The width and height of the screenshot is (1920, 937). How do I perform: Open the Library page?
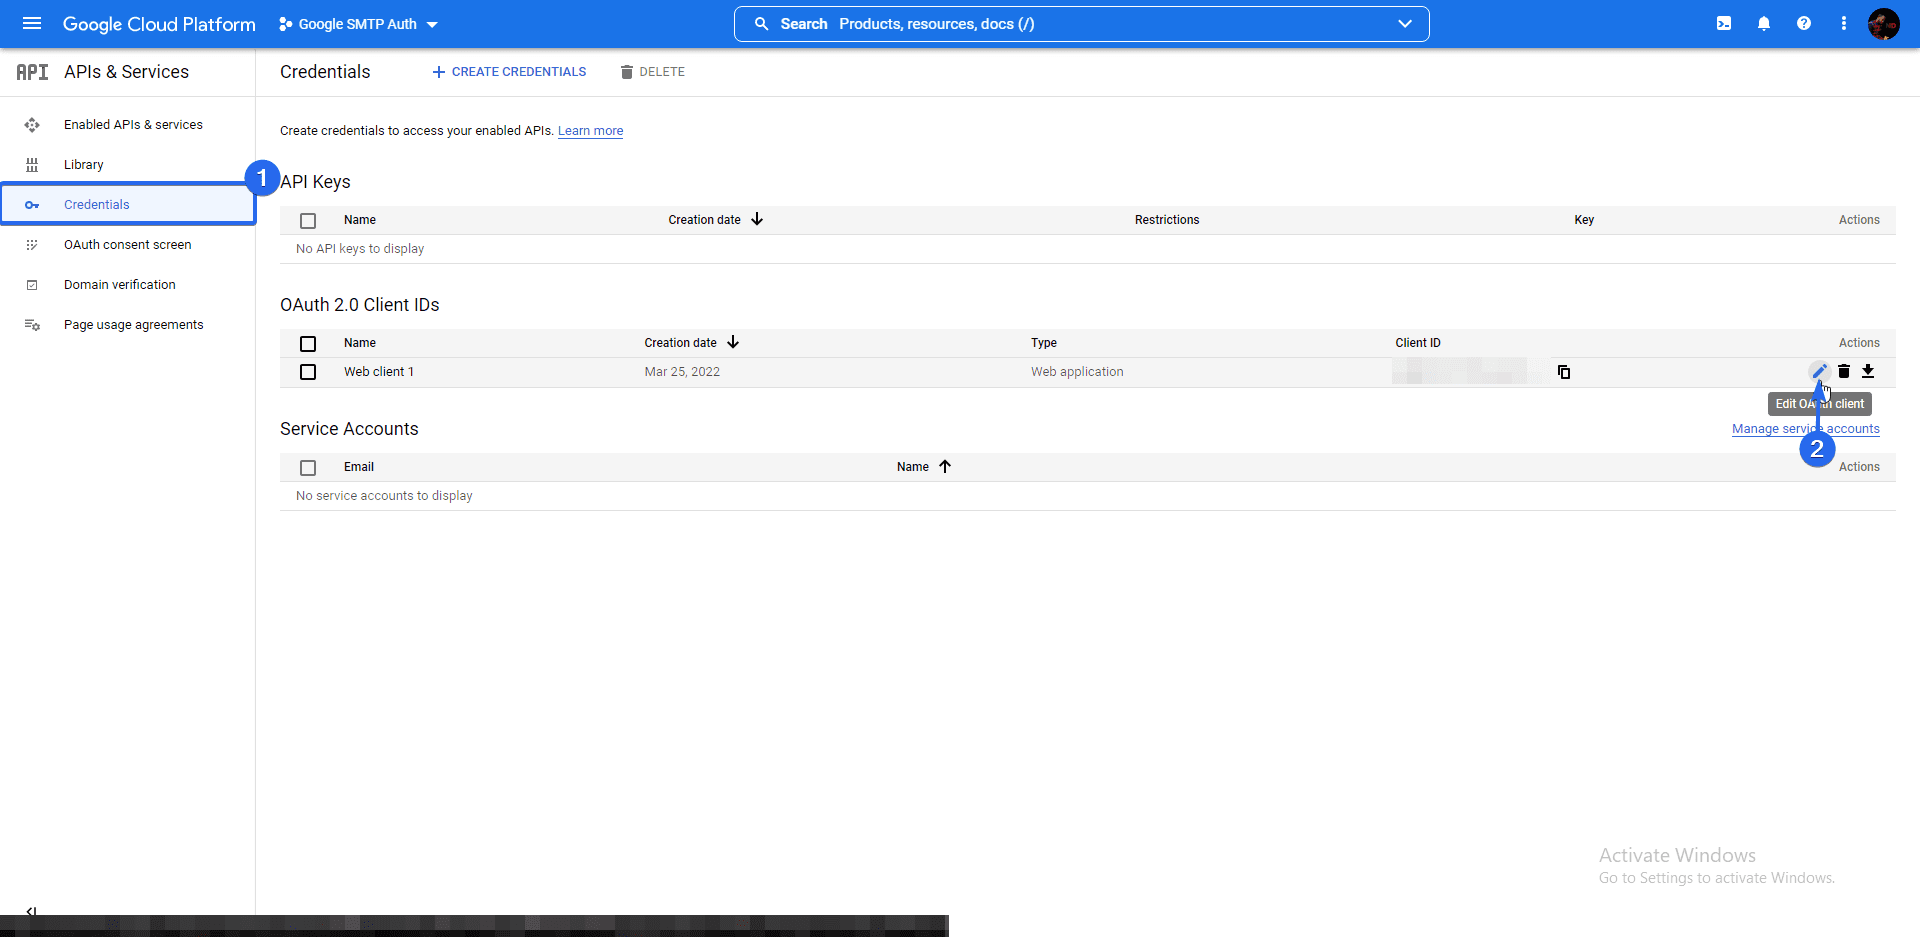click(84, 165)
